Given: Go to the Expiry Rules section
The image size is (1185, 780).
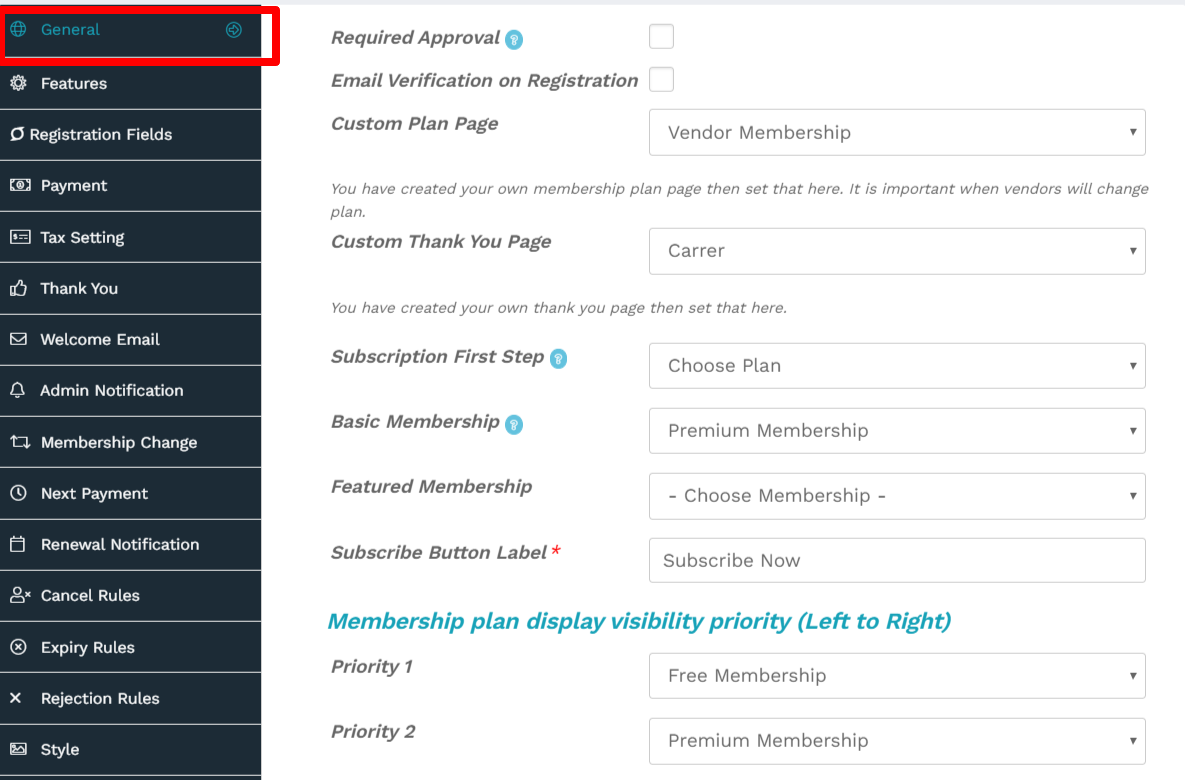Looking at the screenshot, I should 87,648.
